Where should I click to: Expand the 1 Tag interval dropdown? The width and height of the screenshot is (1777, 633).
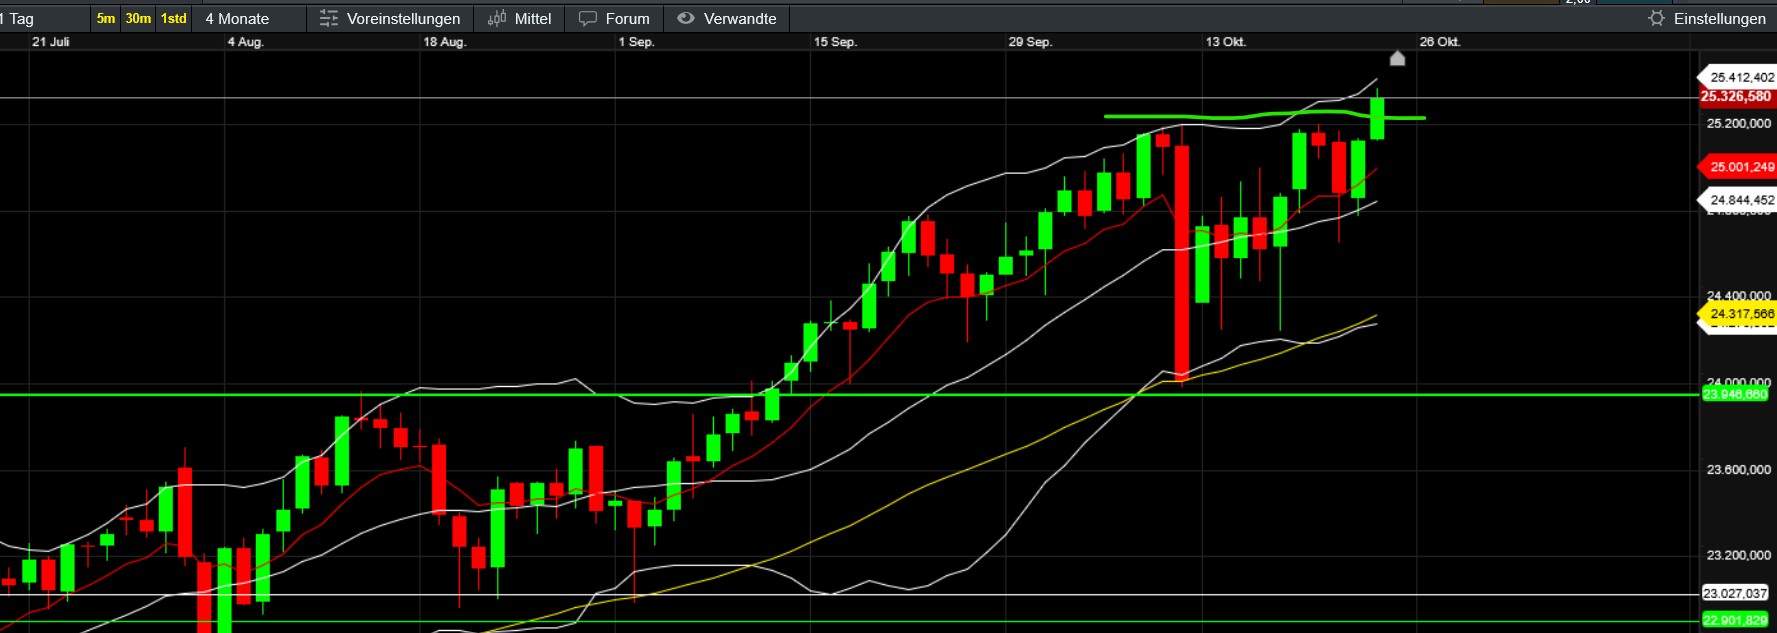(20, 19)
